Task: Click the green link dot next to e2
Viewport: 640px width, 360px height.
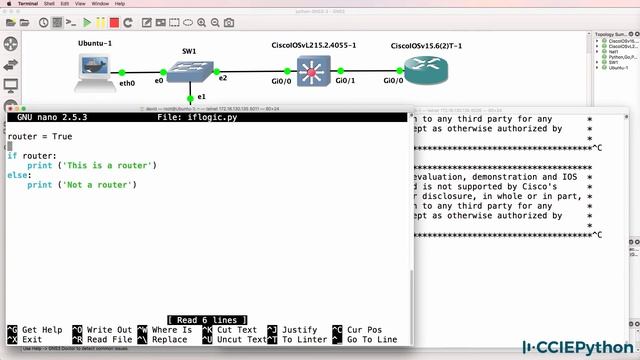Action: point(217,71)
